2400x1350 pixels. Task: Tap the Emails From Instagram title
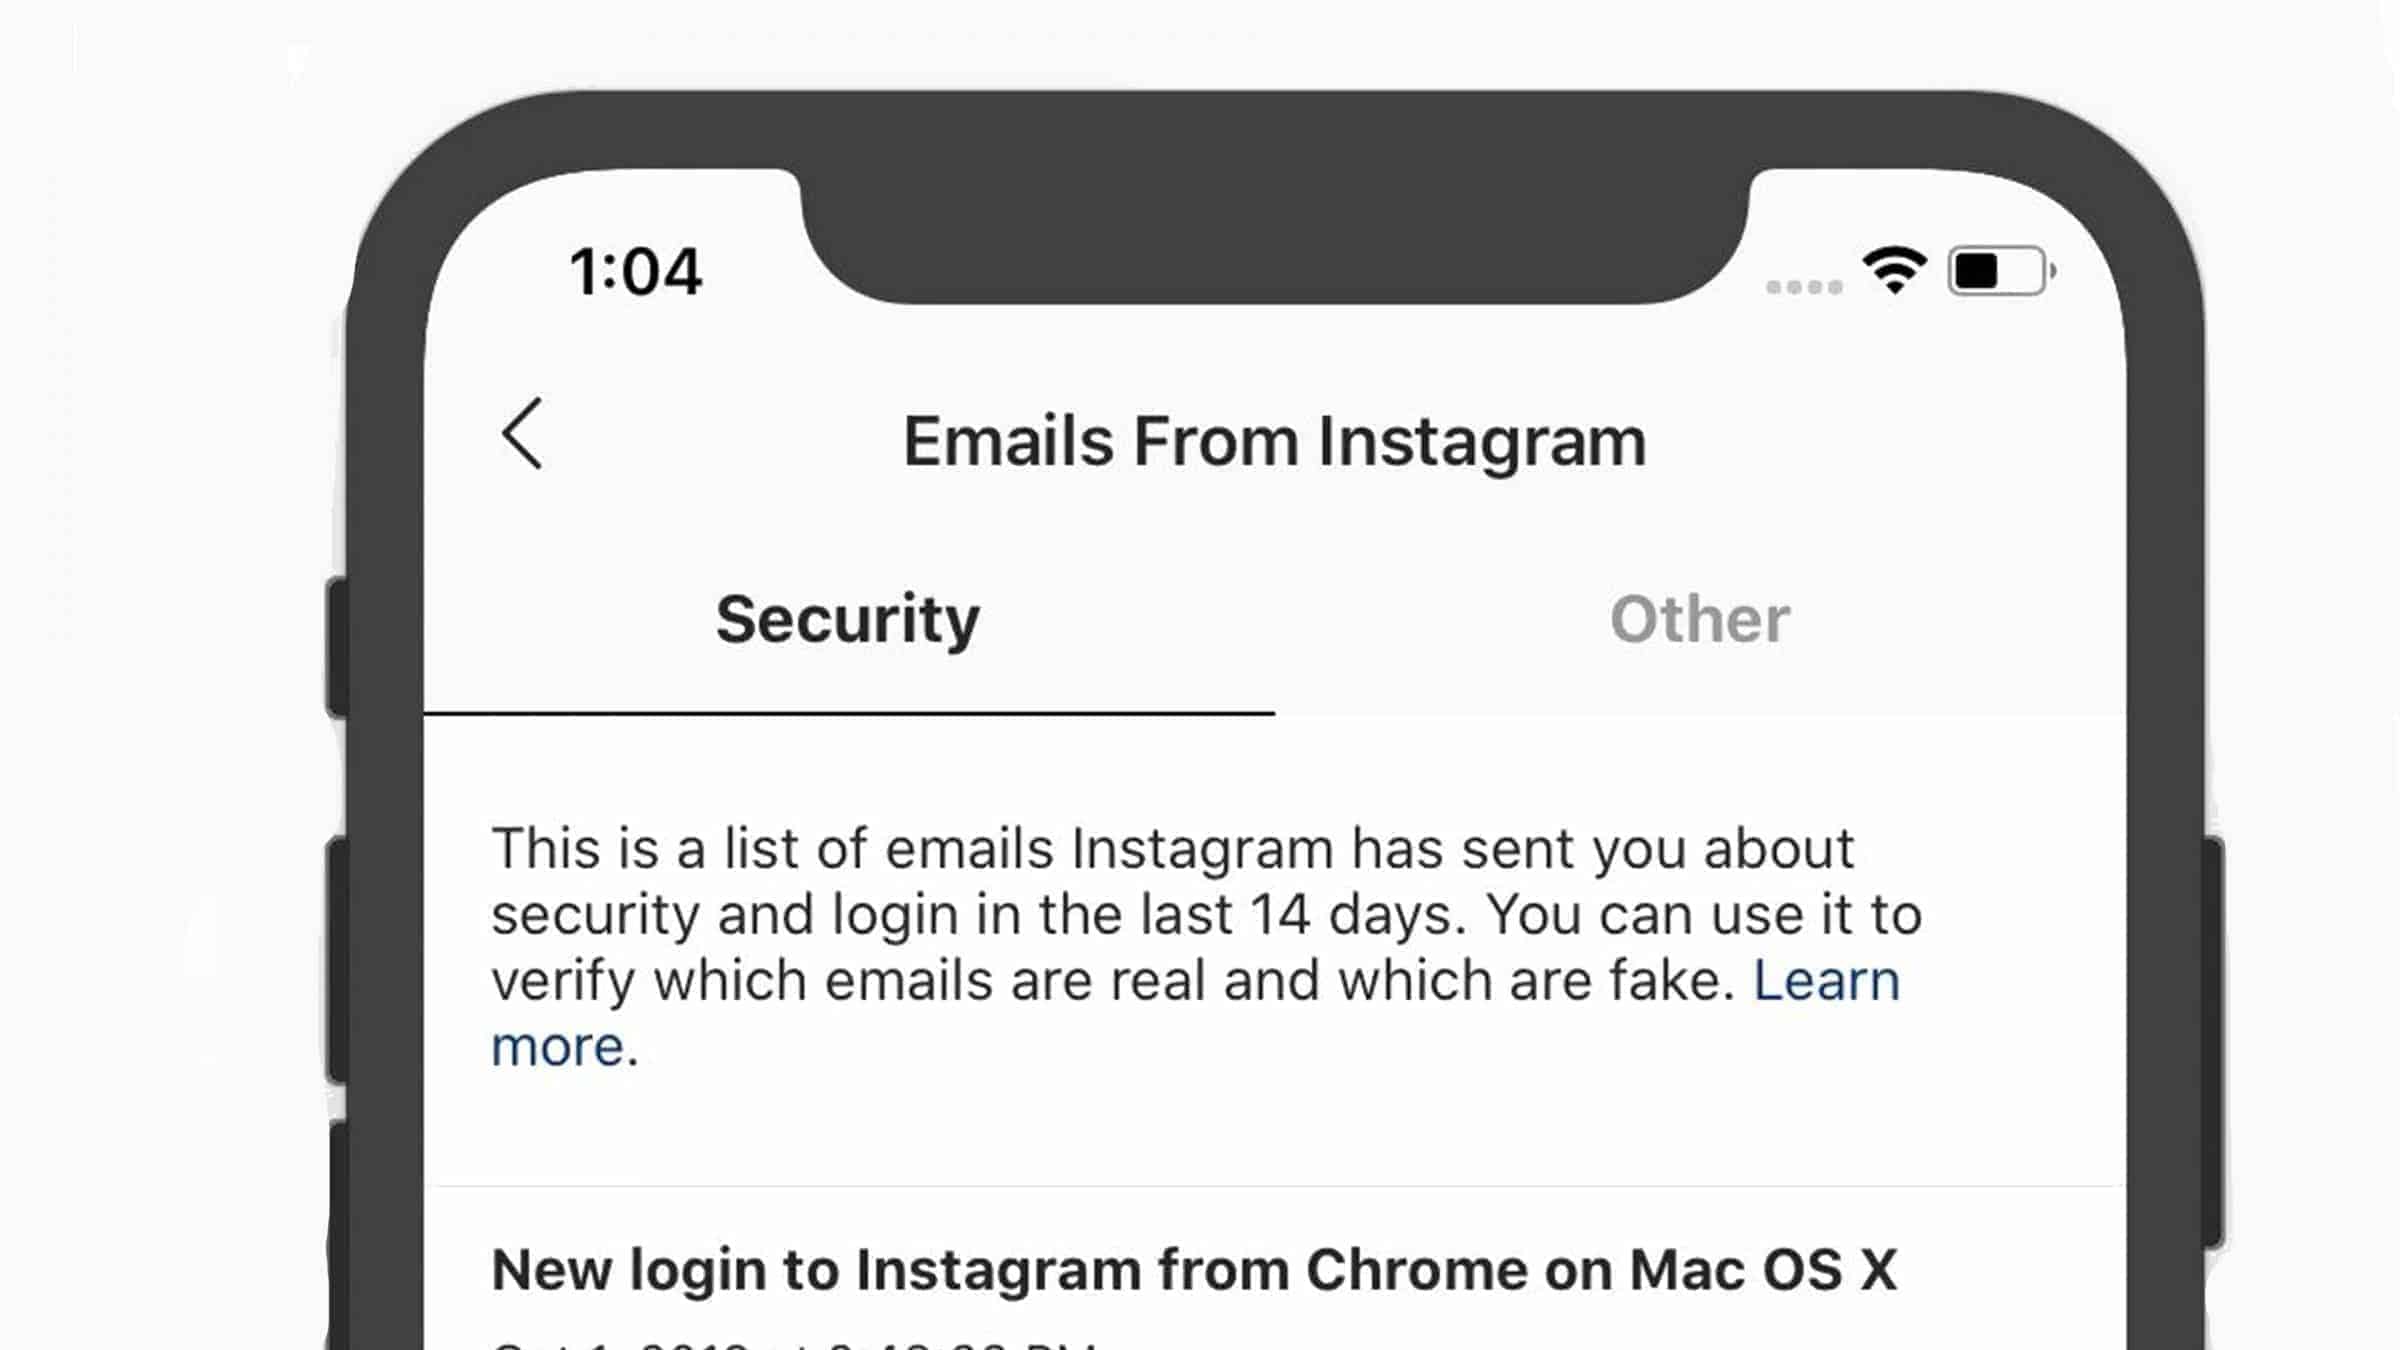point(1274,441)
